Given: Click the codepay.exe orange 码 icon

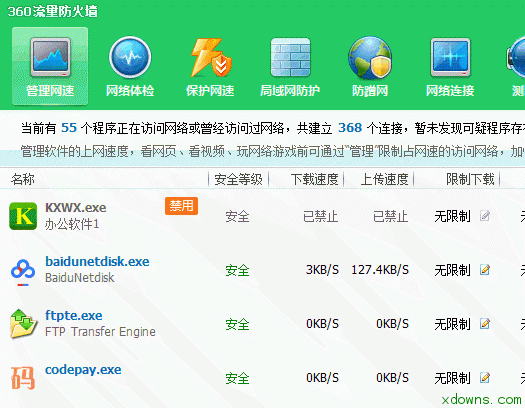Looking at the screenshot, I should (x=23, y=378).
